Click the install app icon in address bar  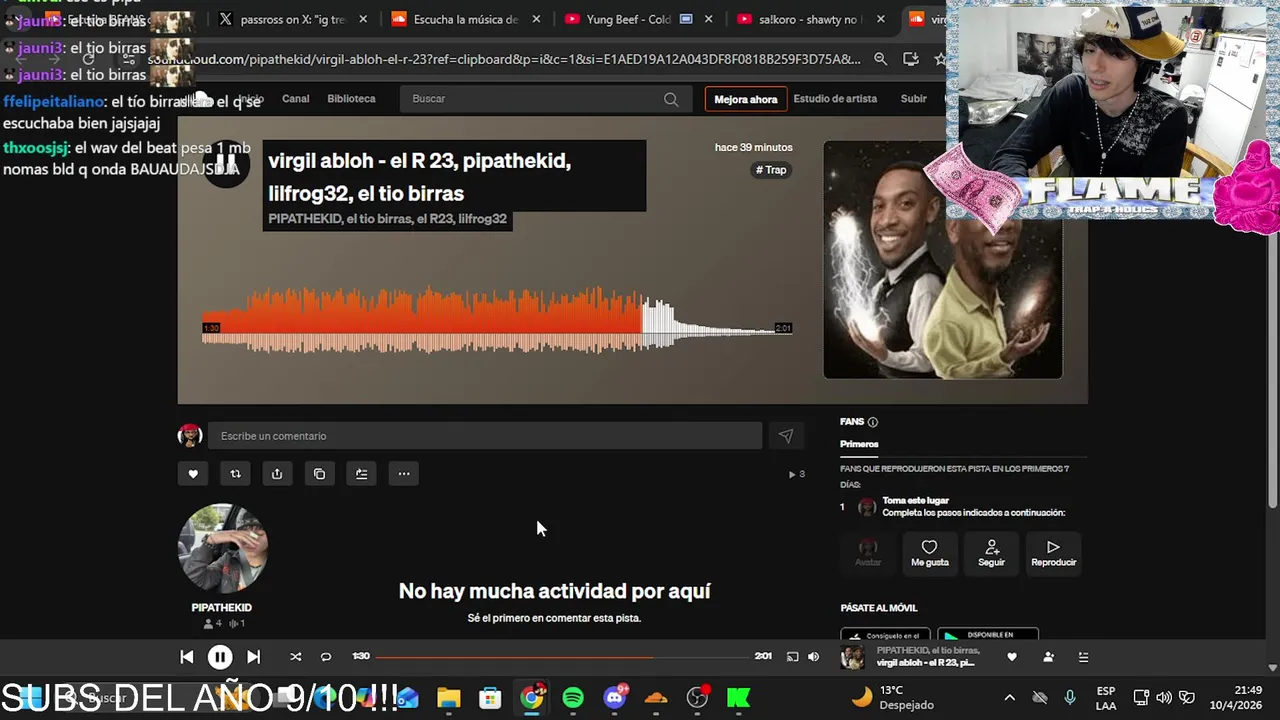911,59
